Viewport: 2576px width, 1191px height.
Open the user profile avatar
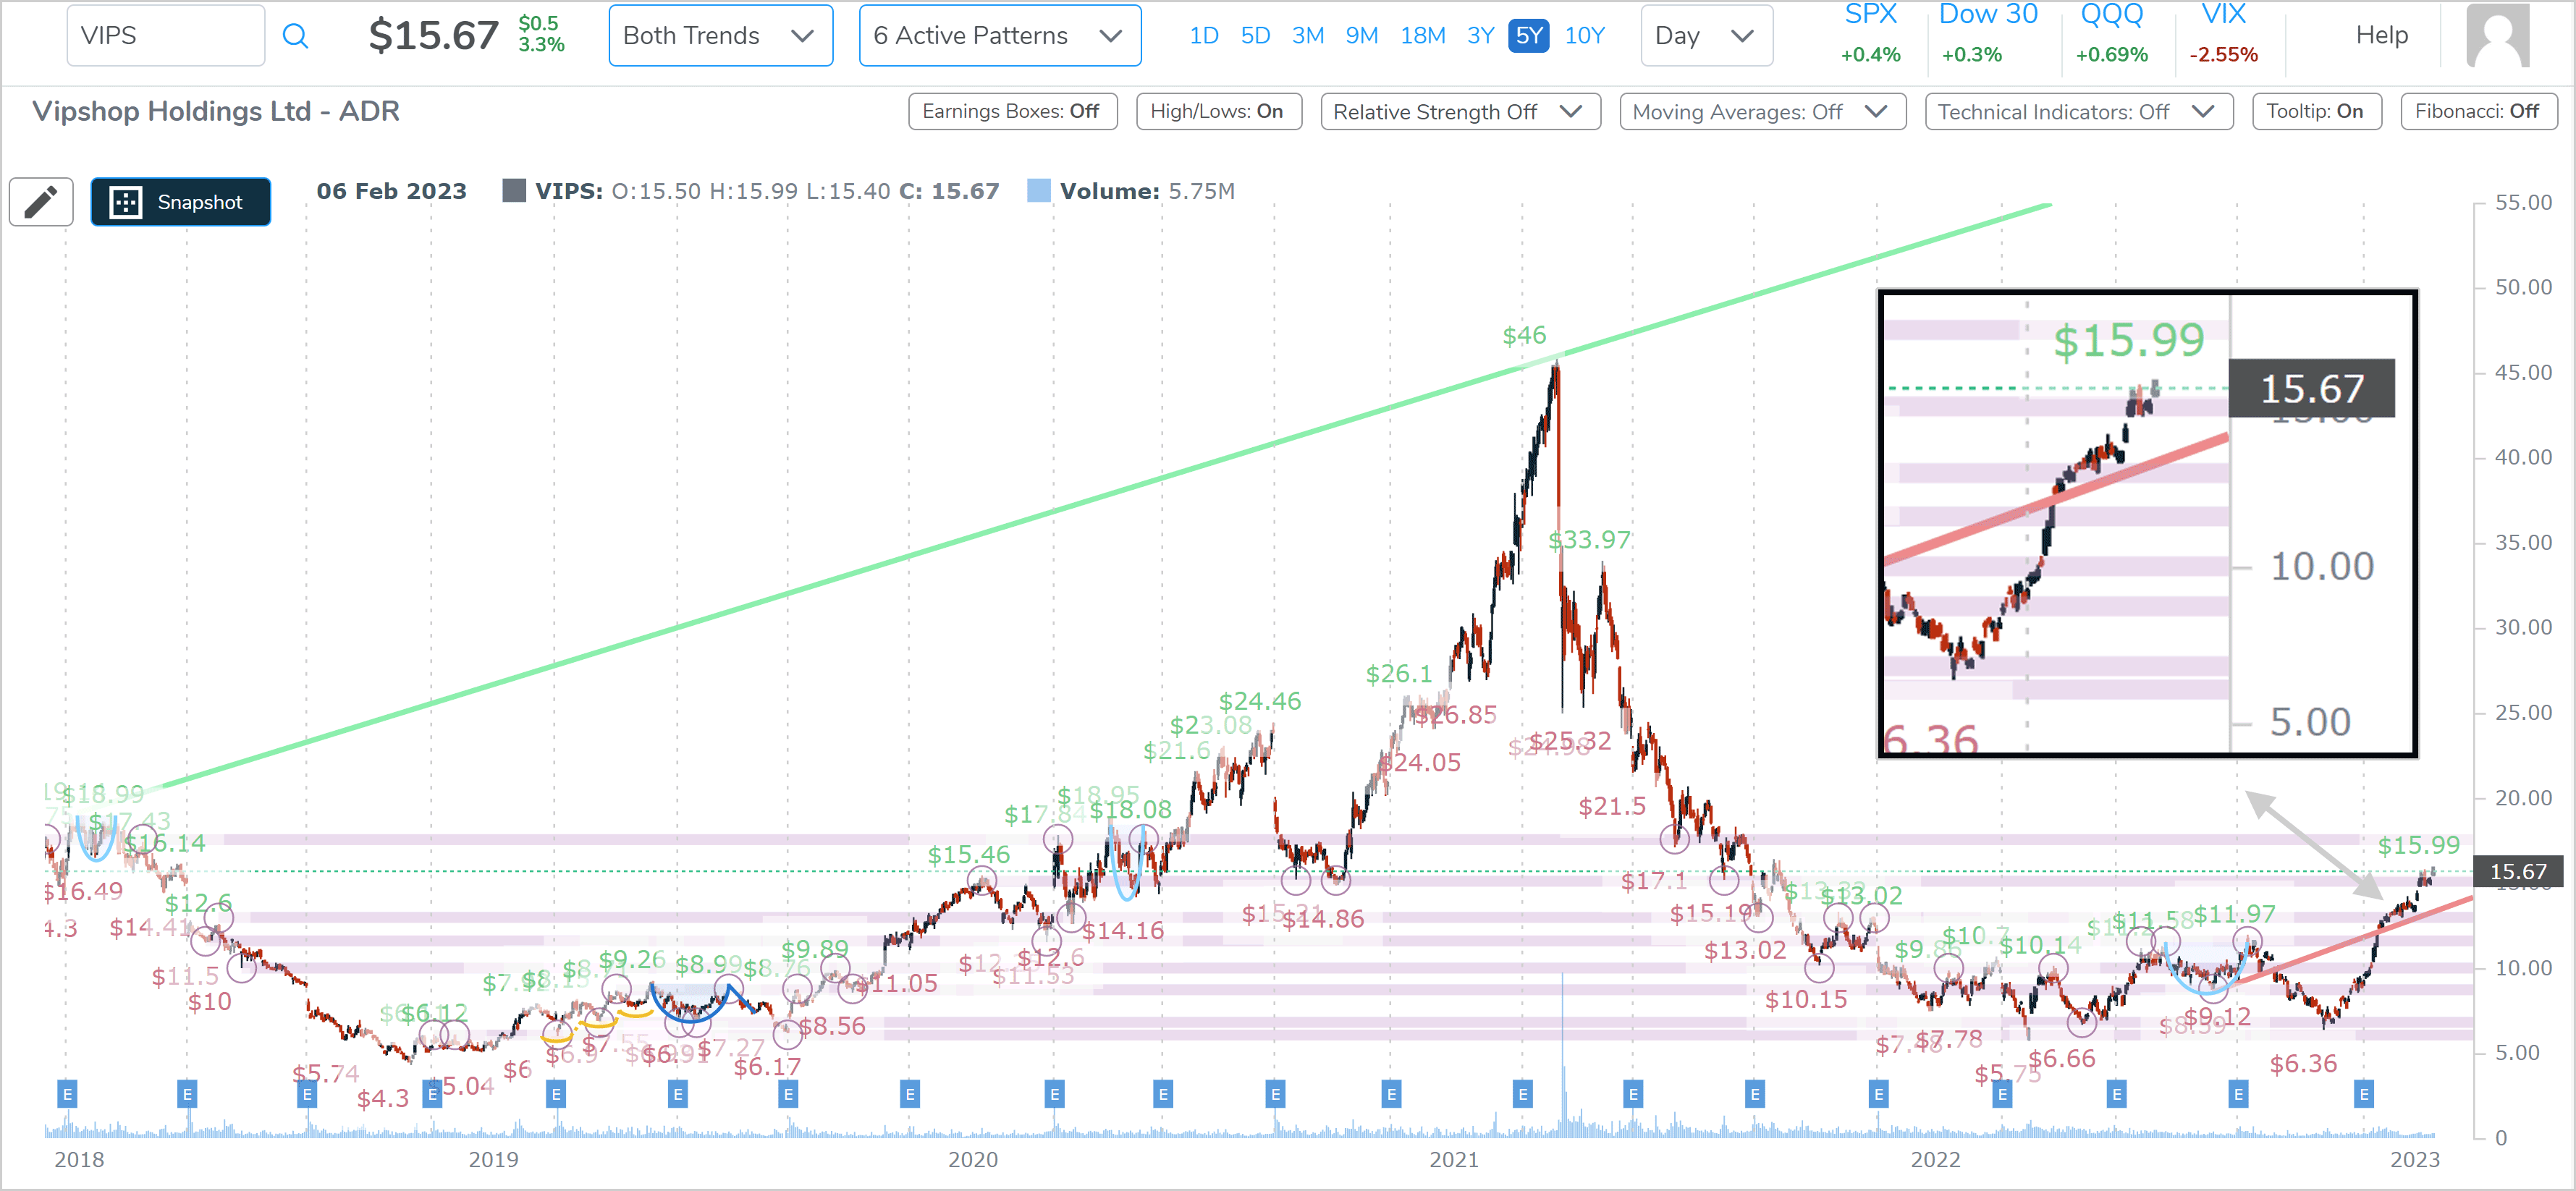[2498, 35]
